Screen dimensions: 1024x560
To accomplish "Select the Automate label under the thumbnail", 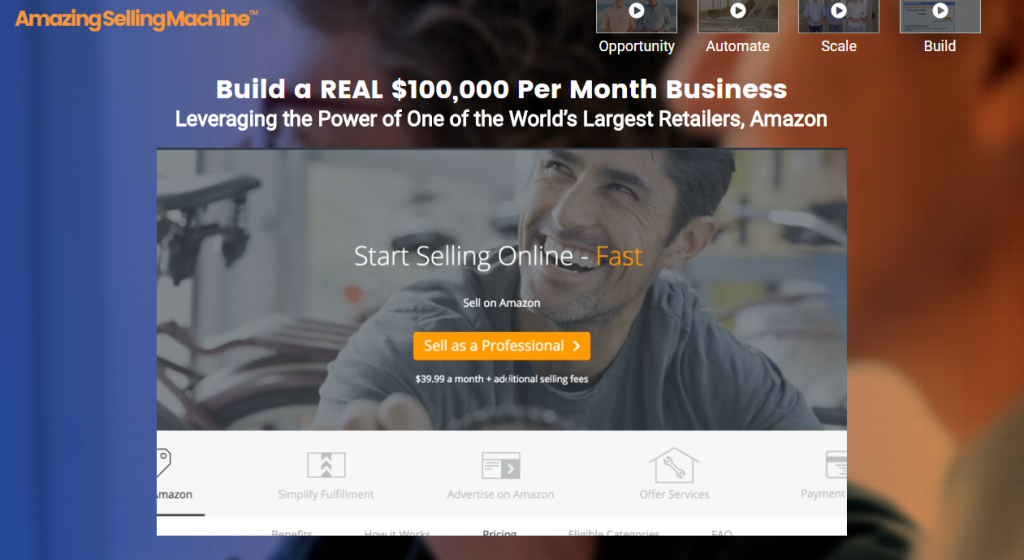I will 738,46.
